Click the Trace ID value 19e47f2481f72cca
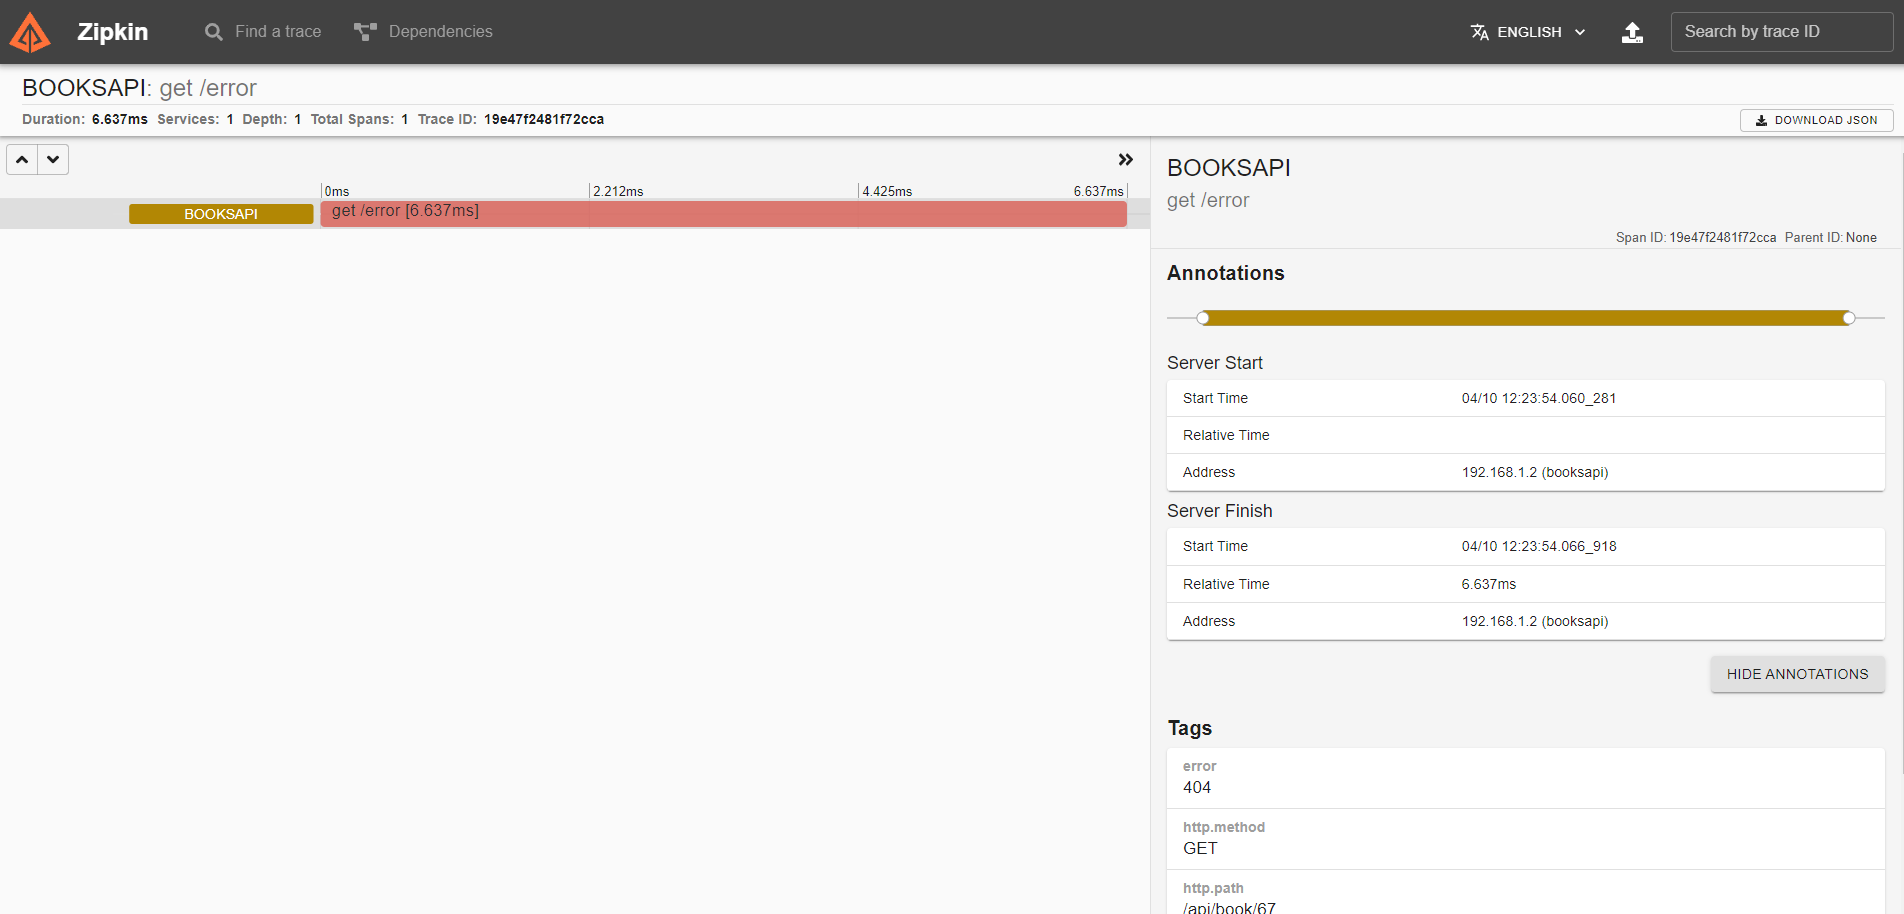The image size is (1904, 914). pos(544,119)
